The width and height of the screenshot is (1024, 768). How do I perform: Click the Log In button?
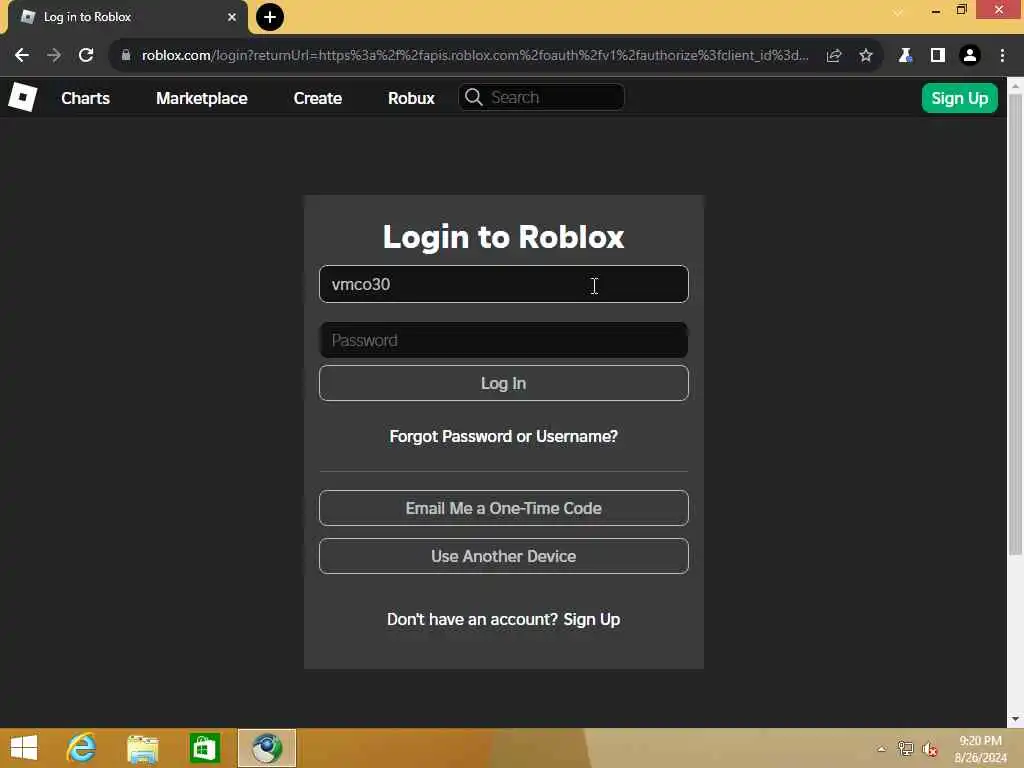(504, 383)
